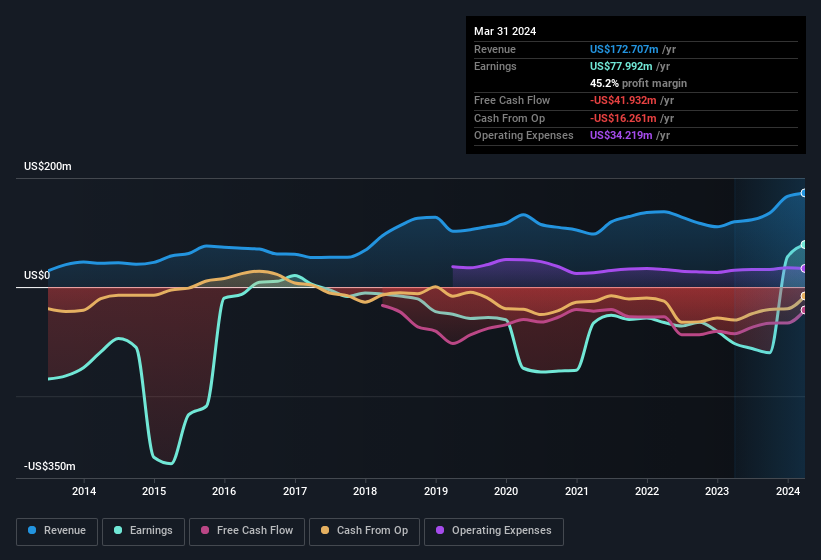821x560 pixels.
Task: Click the 2017 x-axis label
Action: [x=295, y=491]
